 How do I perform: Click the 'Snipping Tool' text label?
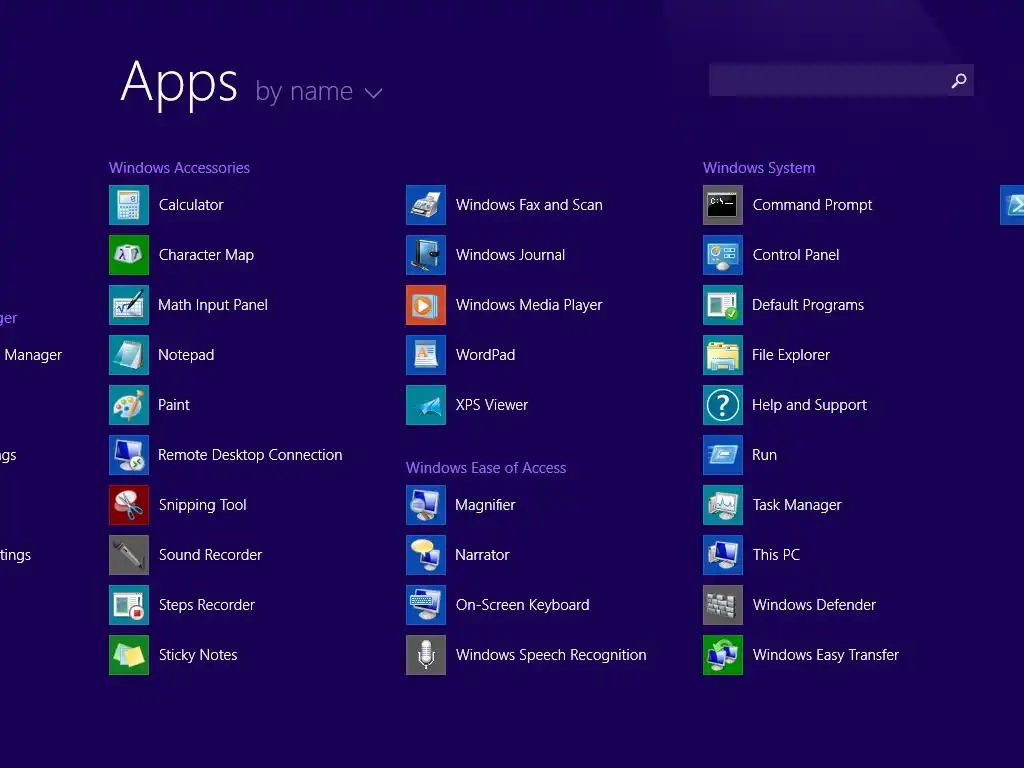coord(203,505)
